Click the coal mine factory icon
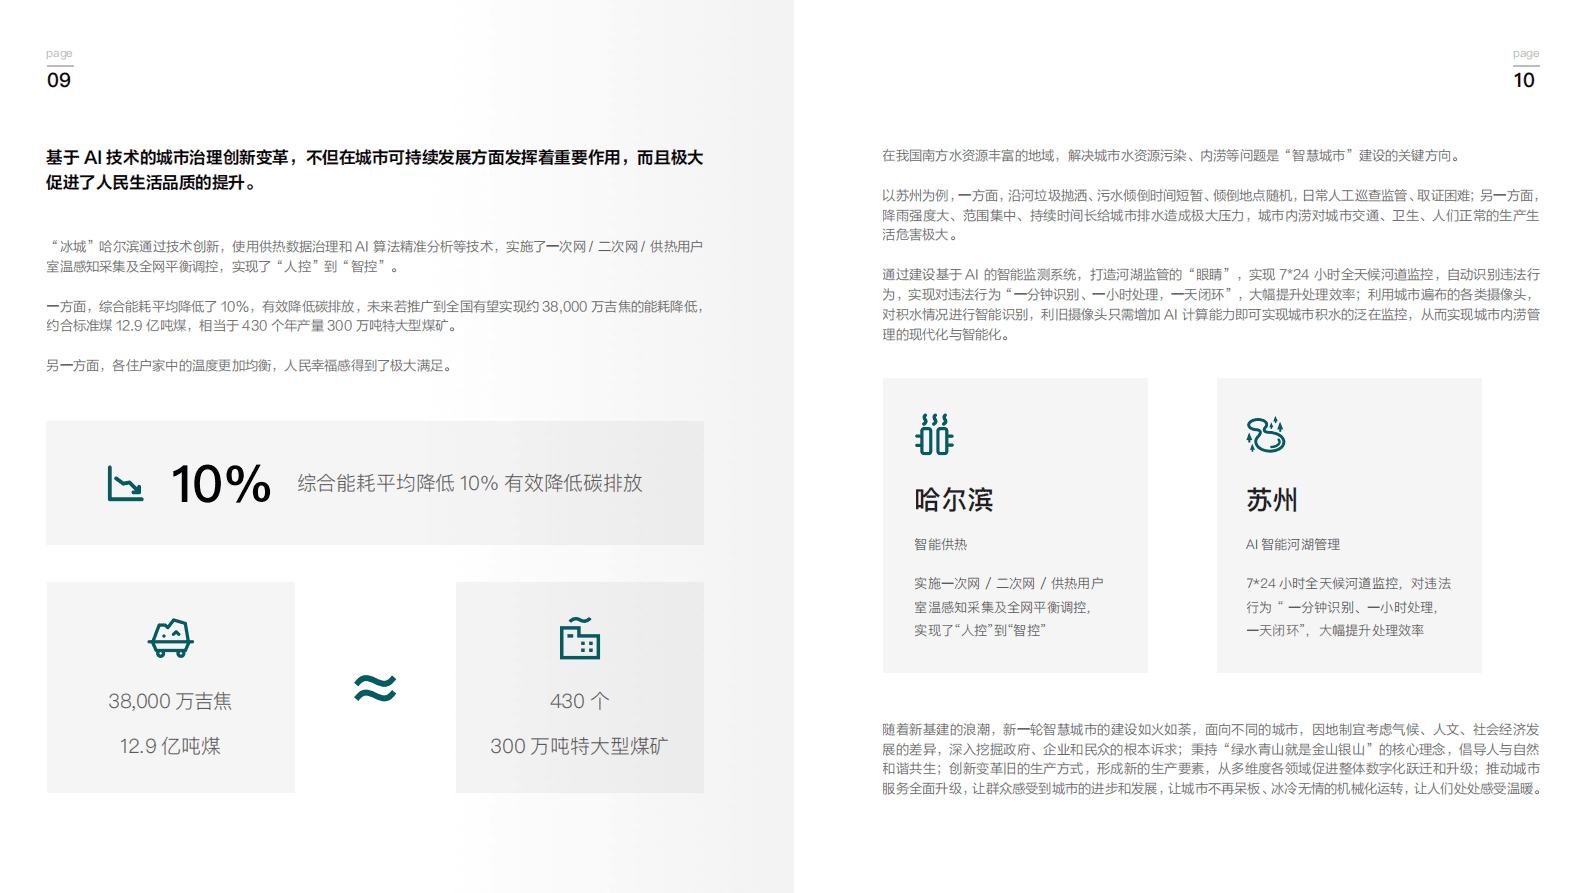Image resolution: width=1587 pixels, height=893 pixels. tap(580, 638)
